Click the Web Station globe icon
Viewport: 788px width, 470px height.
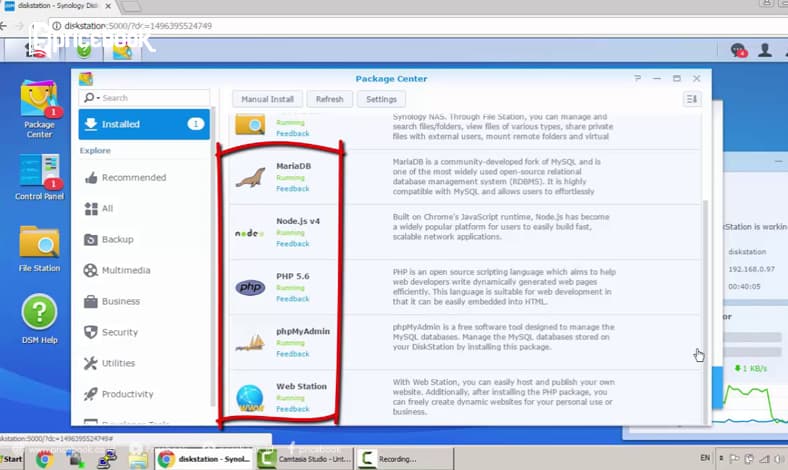point(250,398)
